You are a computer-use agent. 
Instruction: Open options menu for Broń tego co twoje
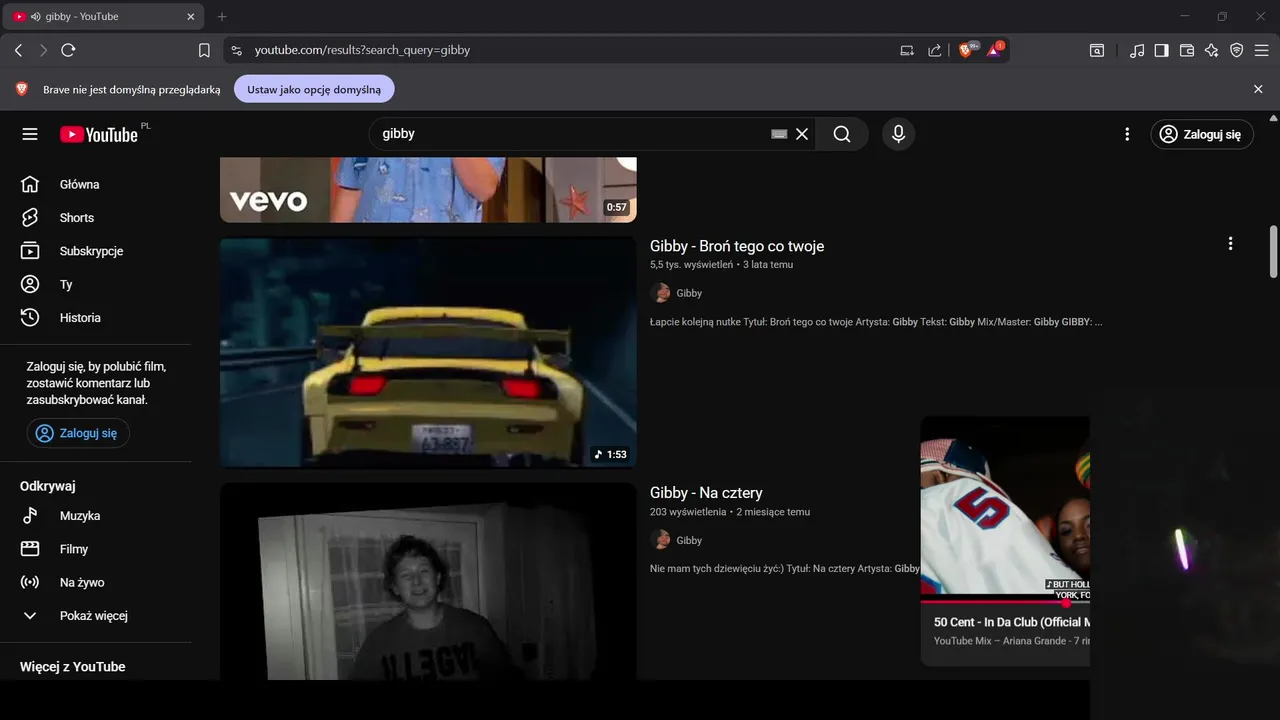[1230, 243]
